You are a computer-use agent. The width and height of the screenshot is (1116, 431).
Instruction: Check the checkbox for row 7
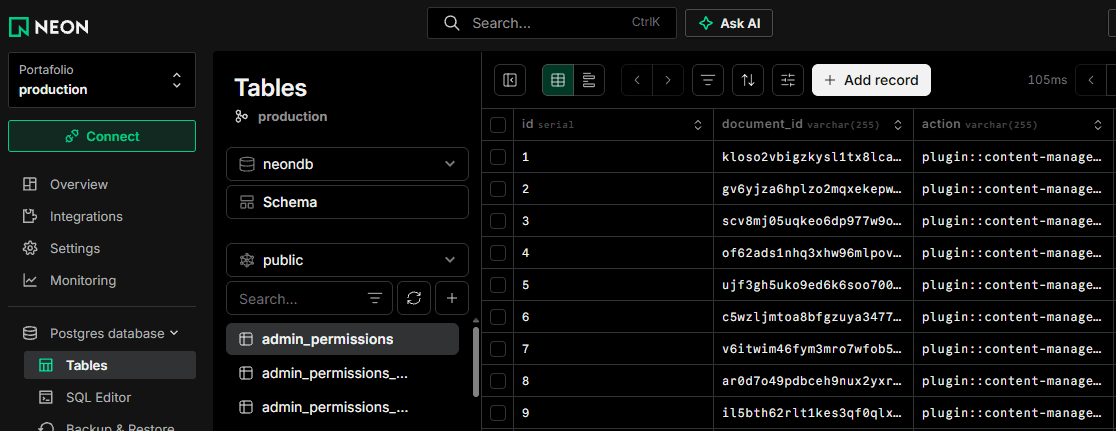pos(498,348)
